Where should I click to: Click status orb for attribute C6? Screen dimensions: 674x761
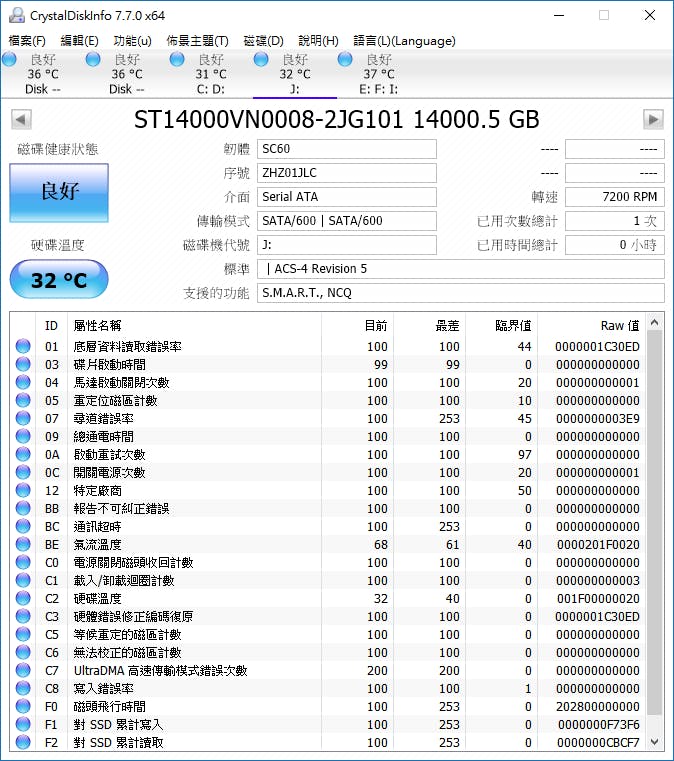pos(23,652)
